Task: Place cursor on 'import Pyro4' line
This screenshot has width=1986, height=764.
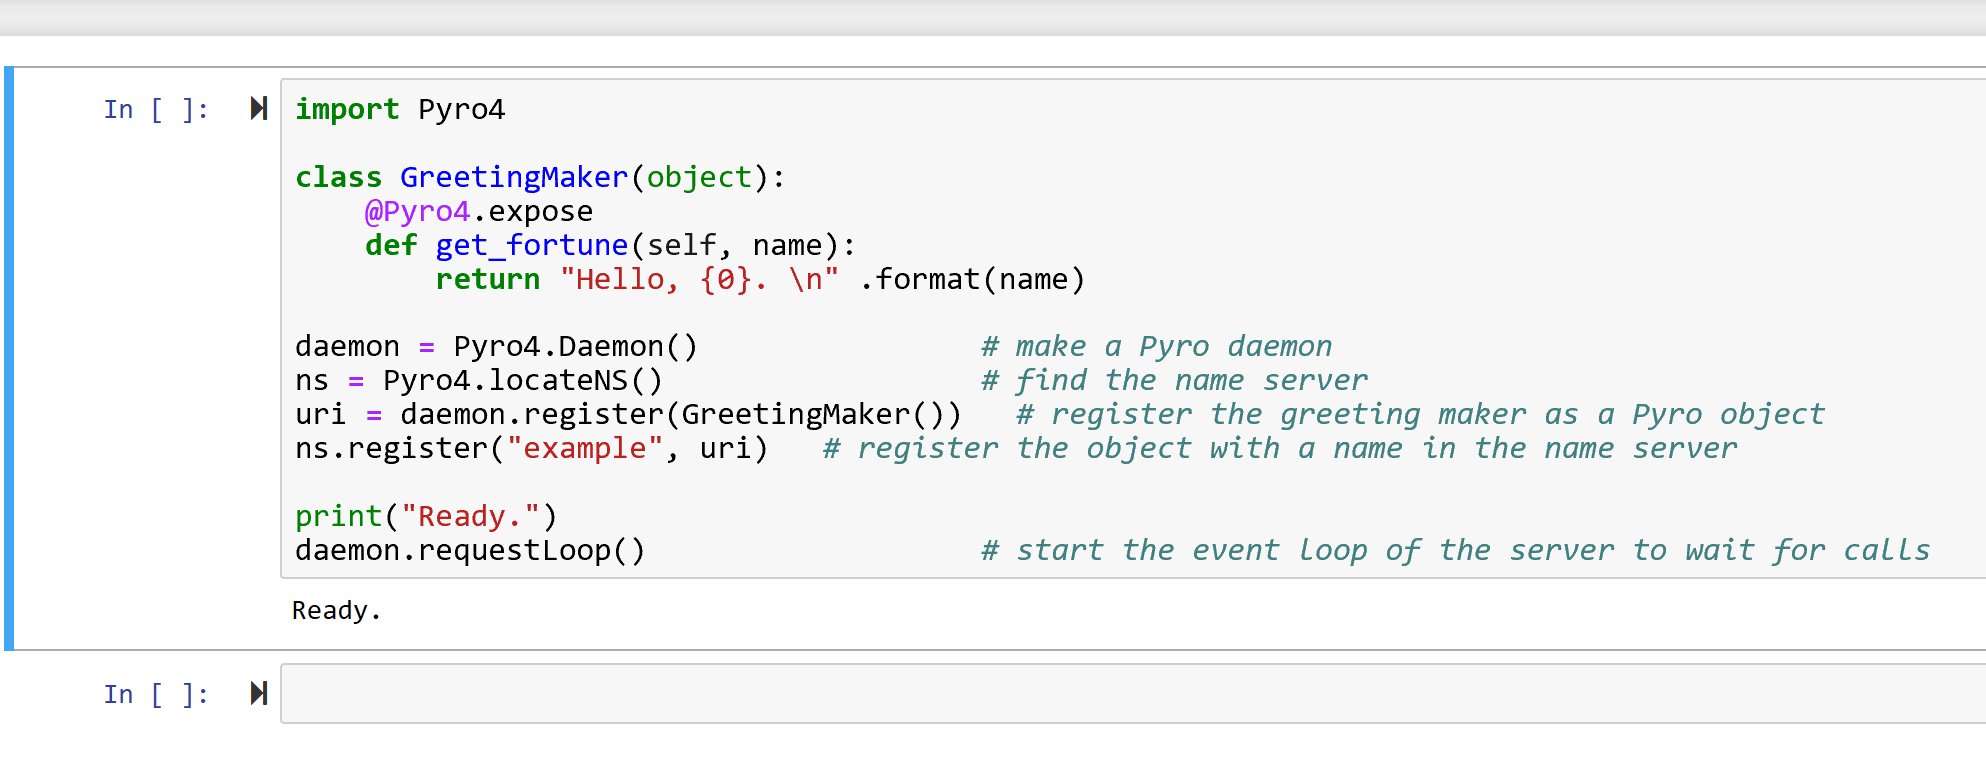Action: (x=400, y=109)
